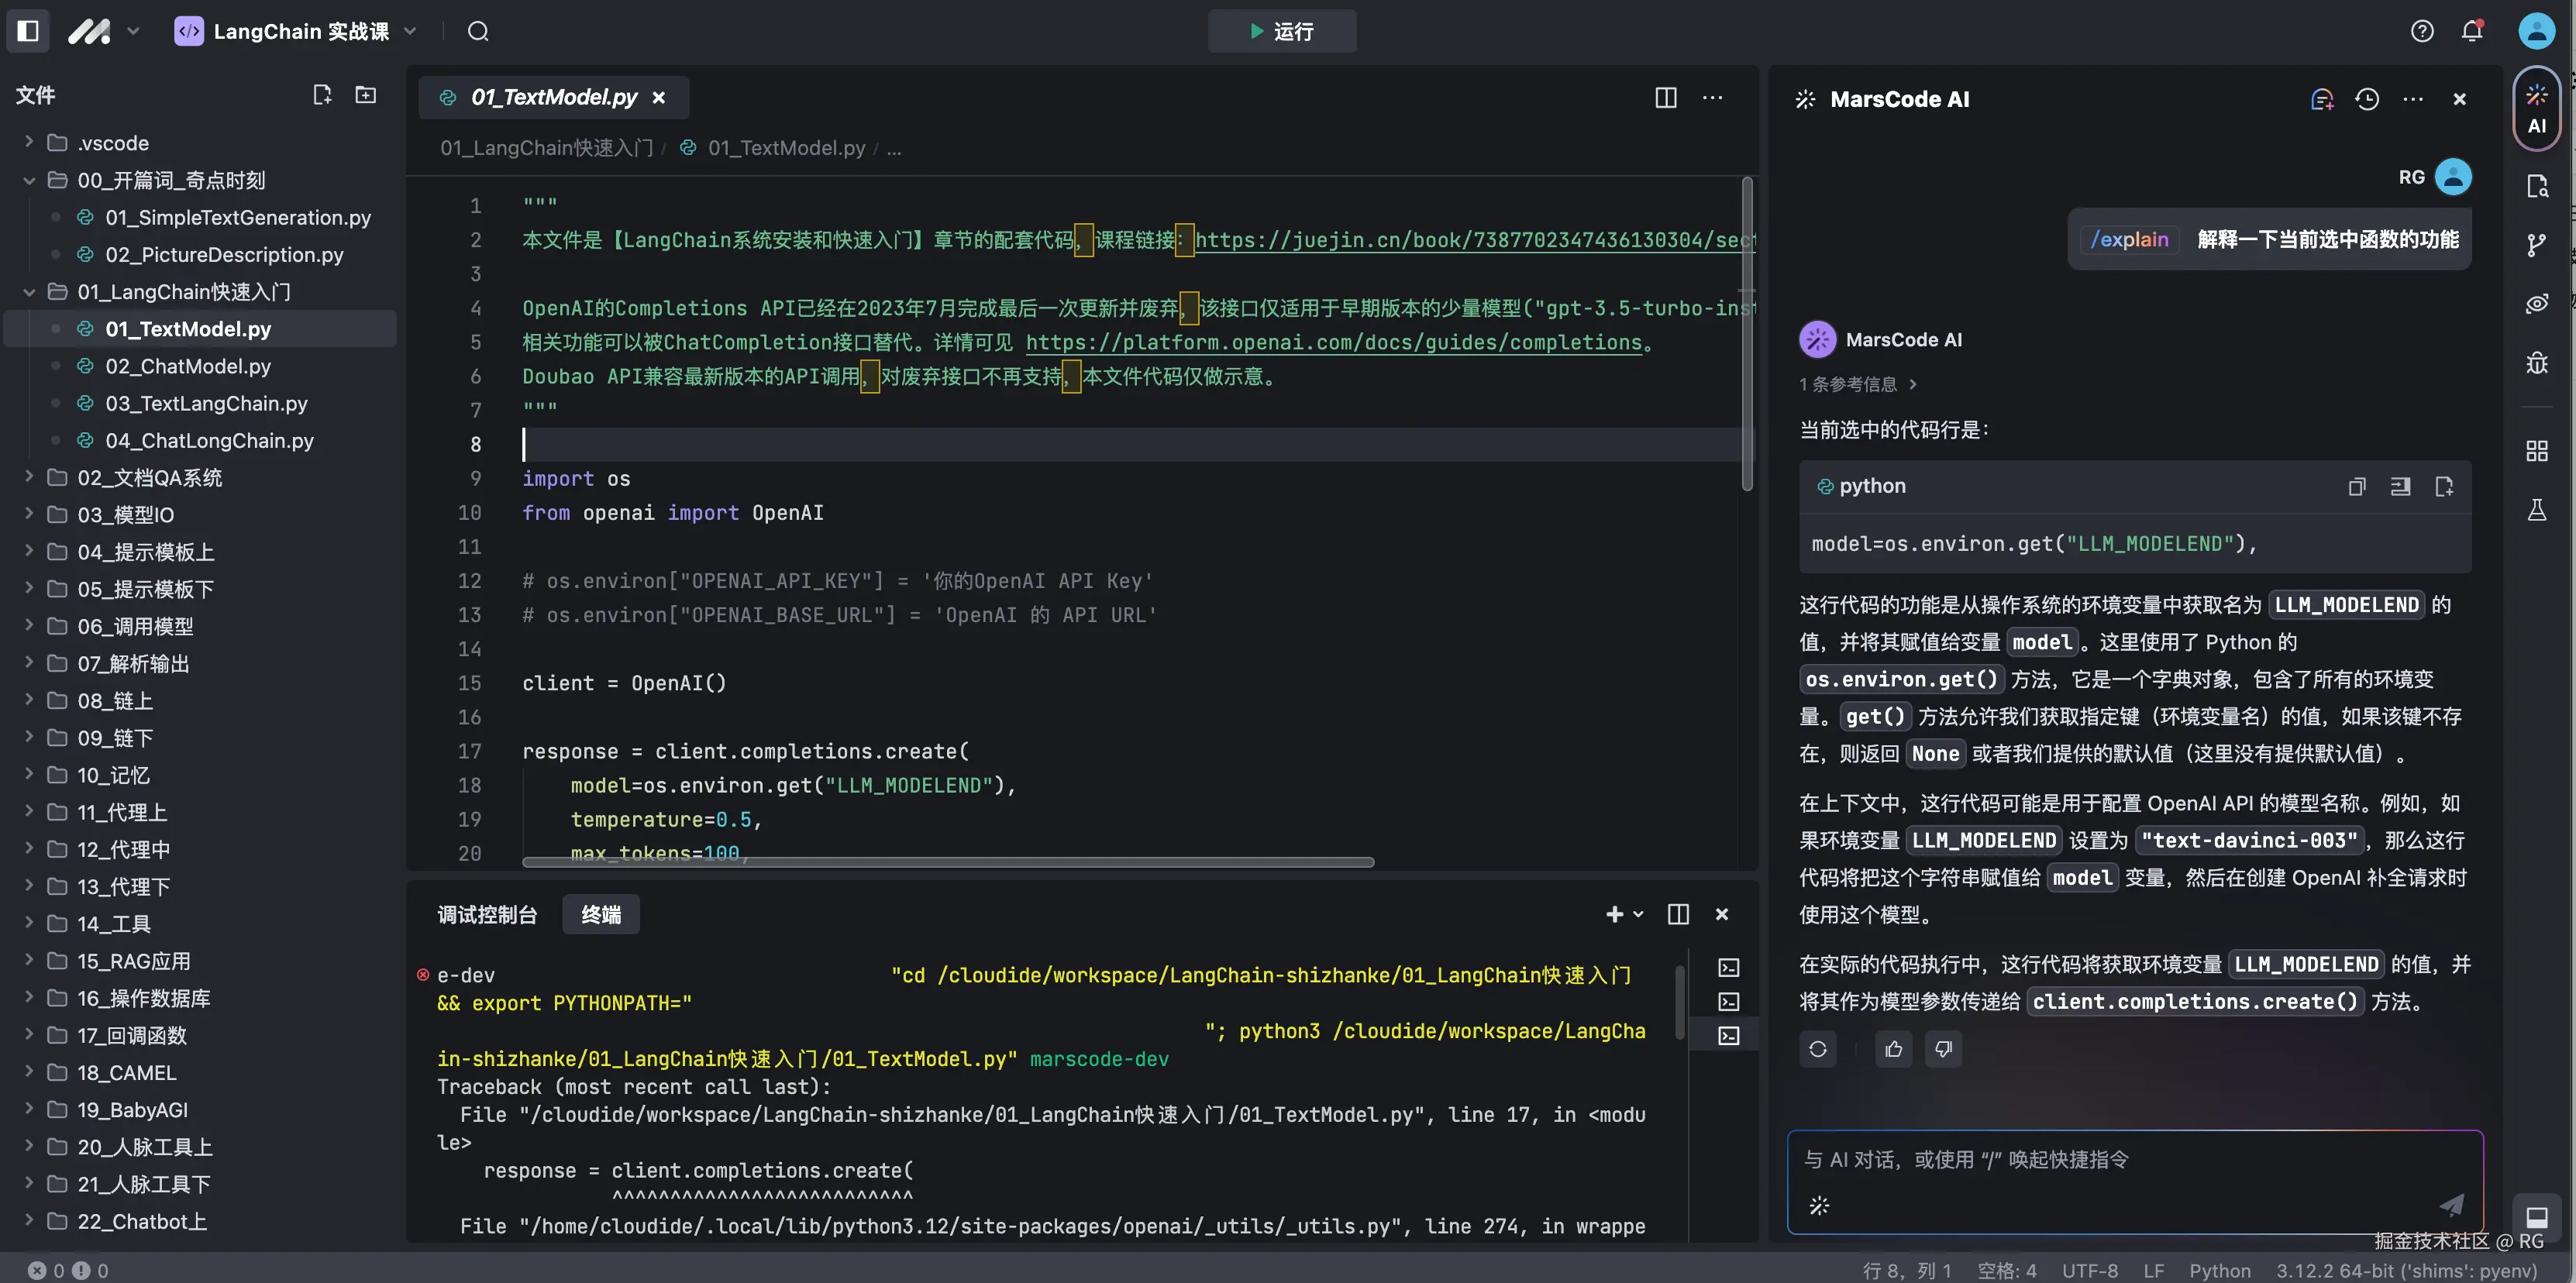Toggle the AI panel button in right sidebar
Image resolution: width=2576 pixels, height=1283 pixels.
click(x=2536, y=108)
